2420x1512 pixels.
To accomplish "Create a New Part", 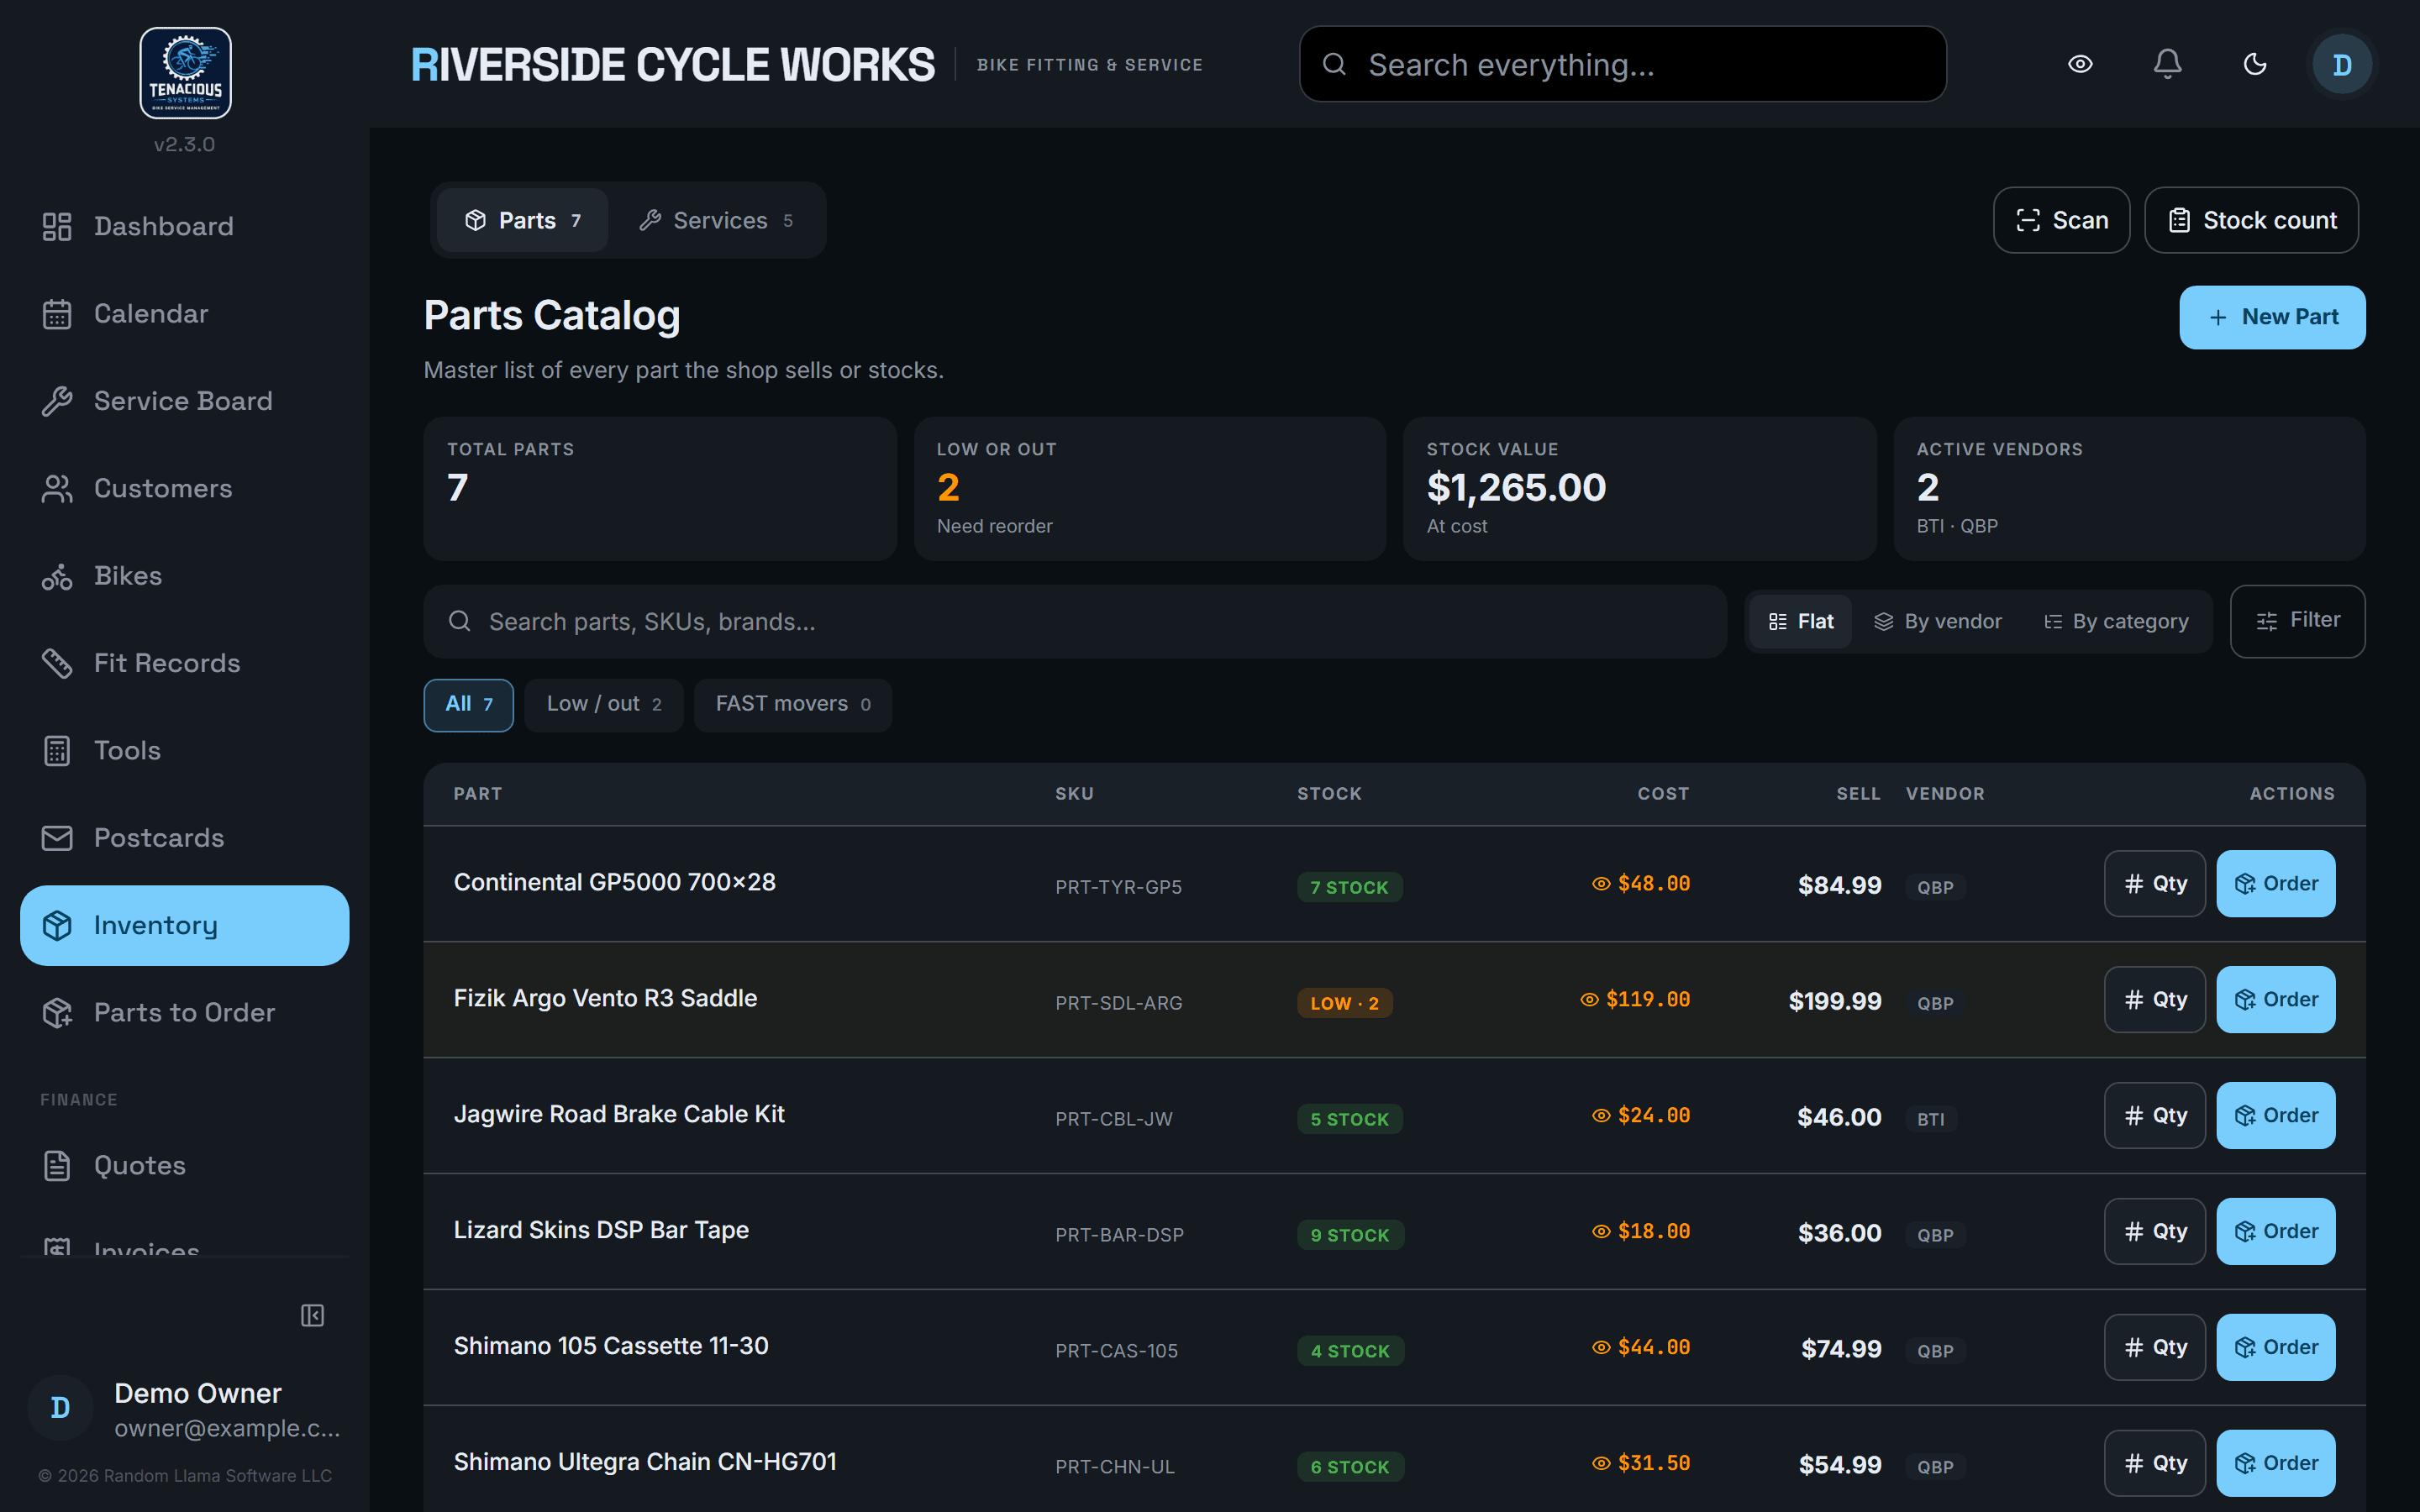I will (x=2272, y=317).
